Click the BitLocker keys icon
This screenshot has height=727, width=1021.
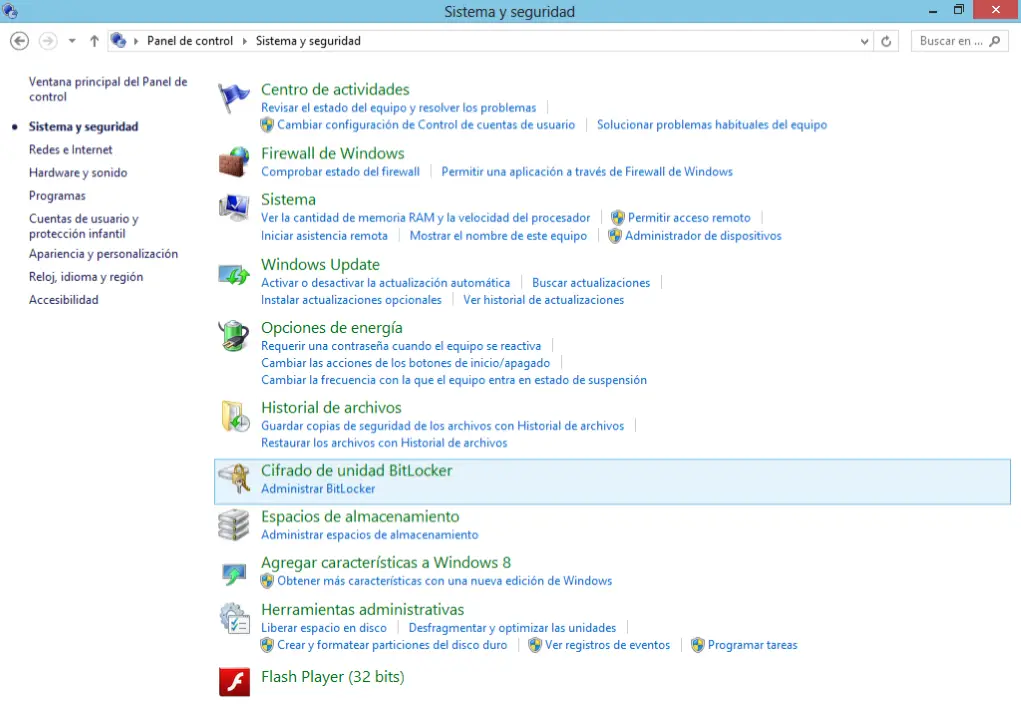click(x=234, y=479)
